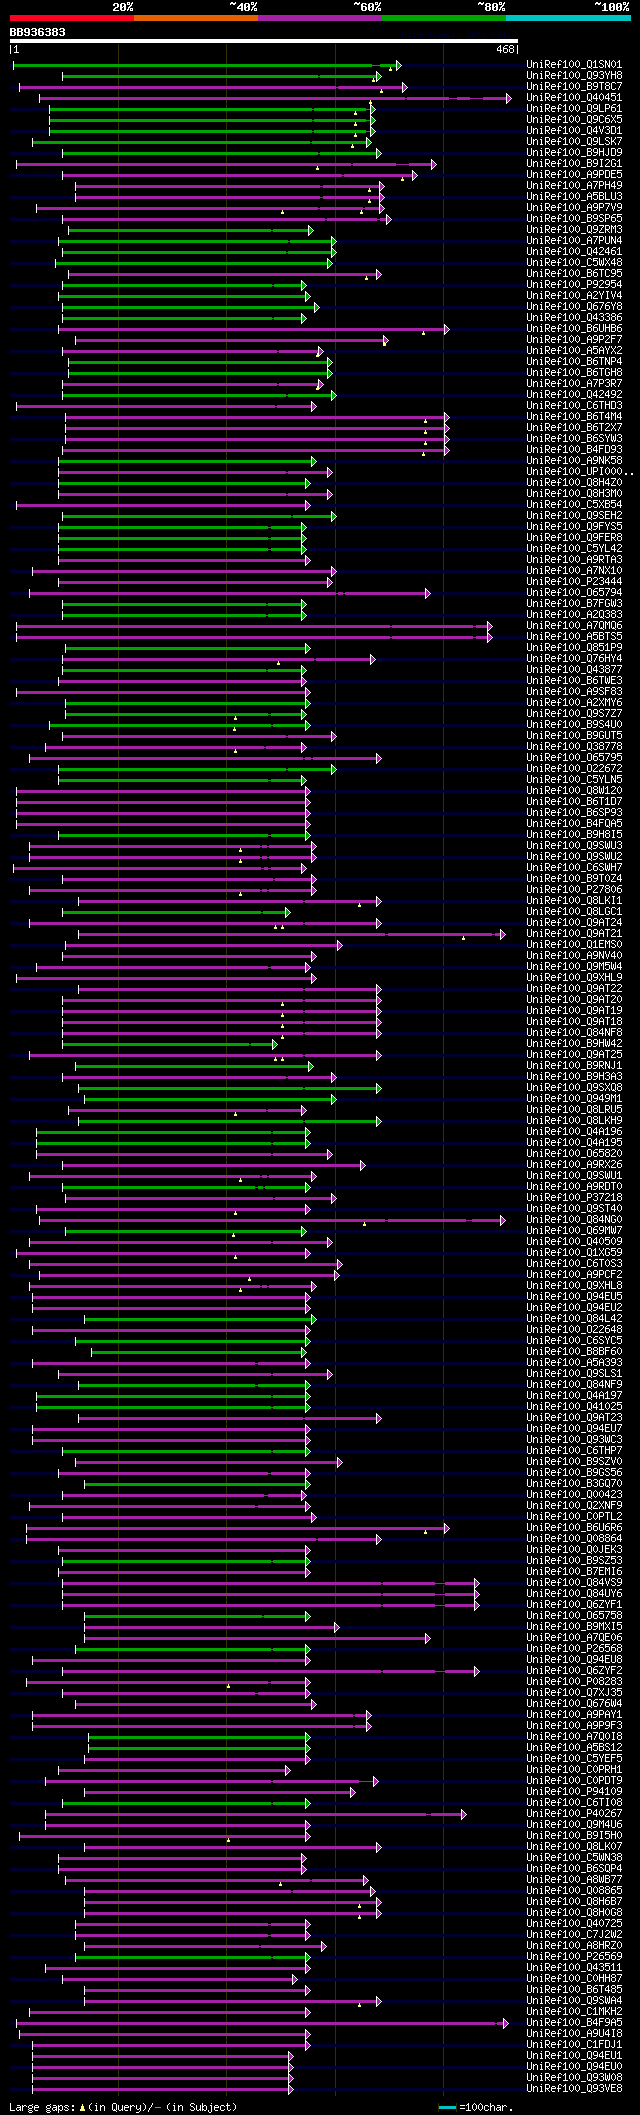The image size is (640, 2115).
Task: Select the UniRef100_B6TC95 label
Action: point(574,274)
